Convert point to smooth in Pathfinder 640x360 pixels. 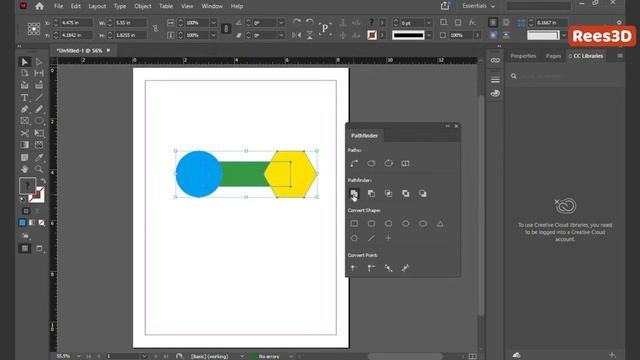388,268
